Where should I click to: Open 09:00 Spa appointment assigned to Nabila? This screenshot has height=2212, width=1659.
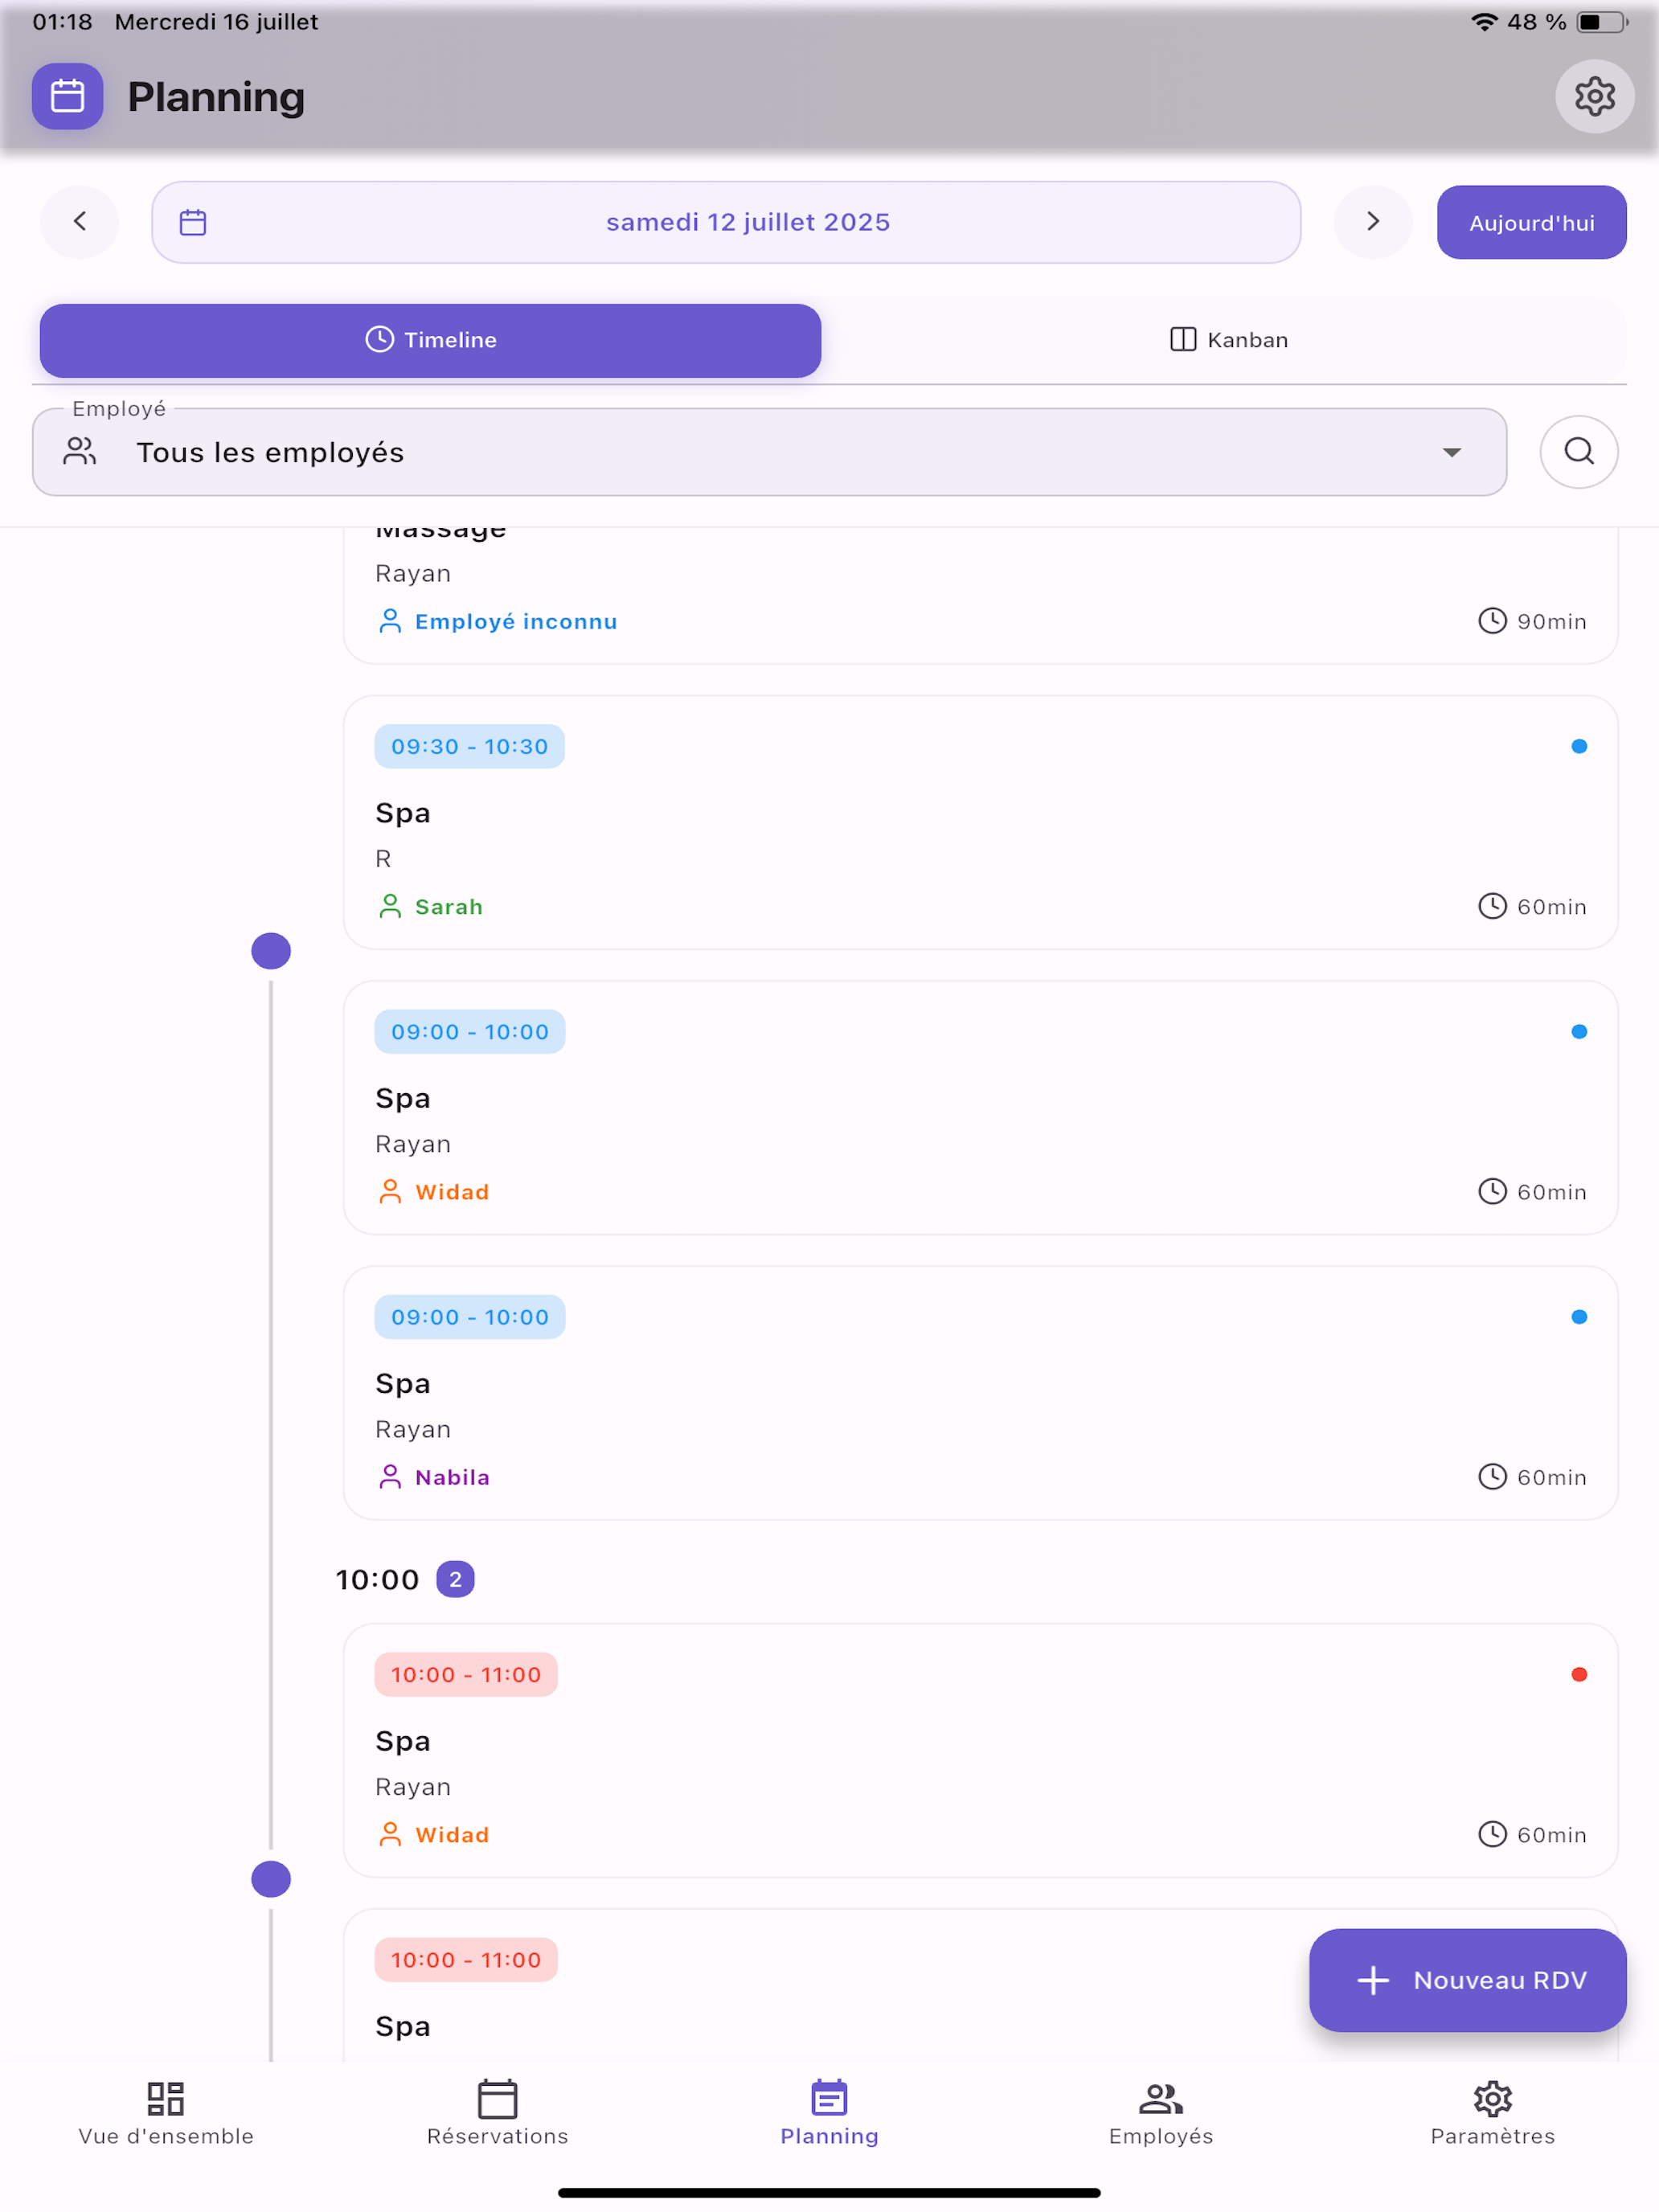(x=980, y=1394)
